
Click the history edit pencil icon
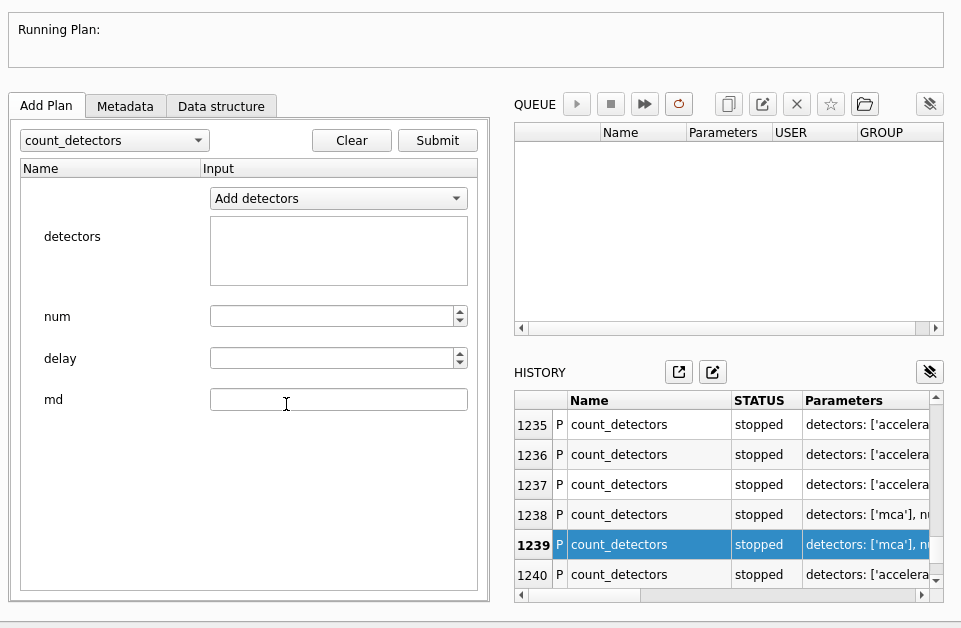coord(712,372)
